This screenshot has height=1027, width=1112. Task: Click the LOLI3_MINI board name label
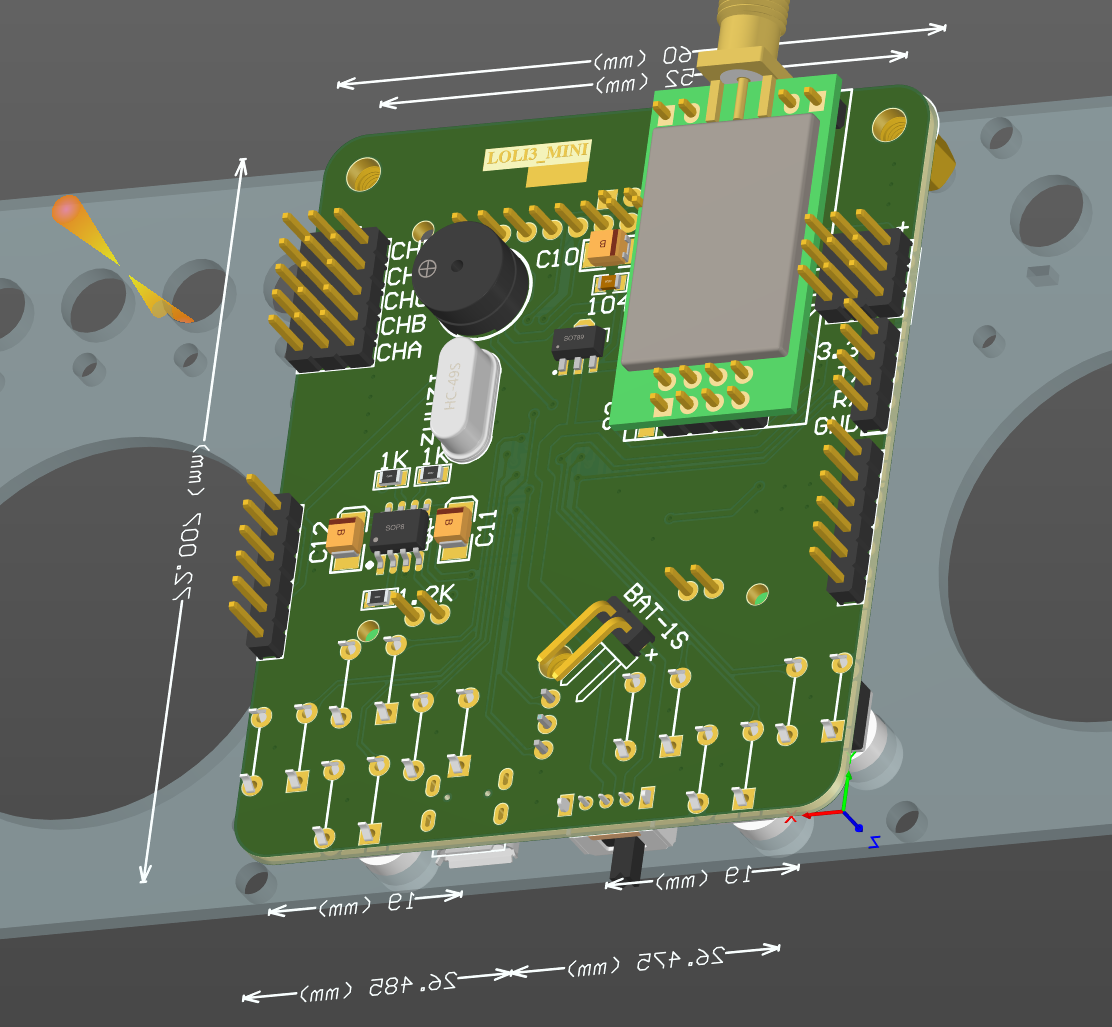point(538,154)
